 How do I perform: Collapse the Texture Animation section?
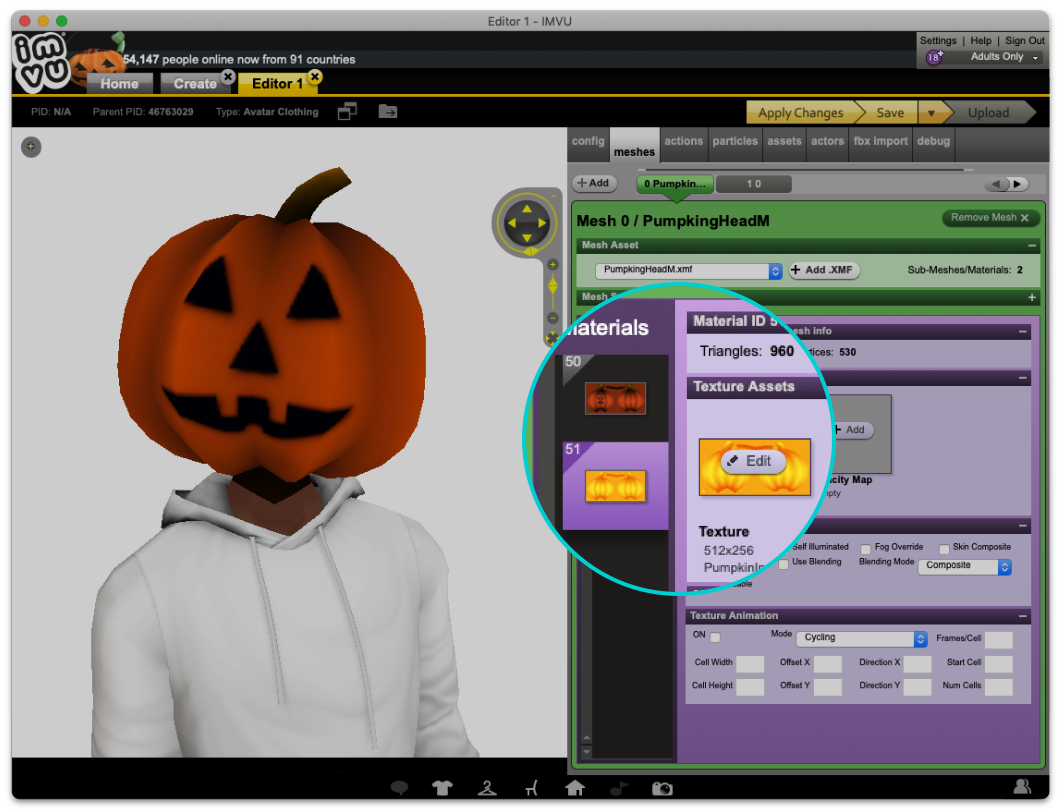click(x=1023, y=616)
